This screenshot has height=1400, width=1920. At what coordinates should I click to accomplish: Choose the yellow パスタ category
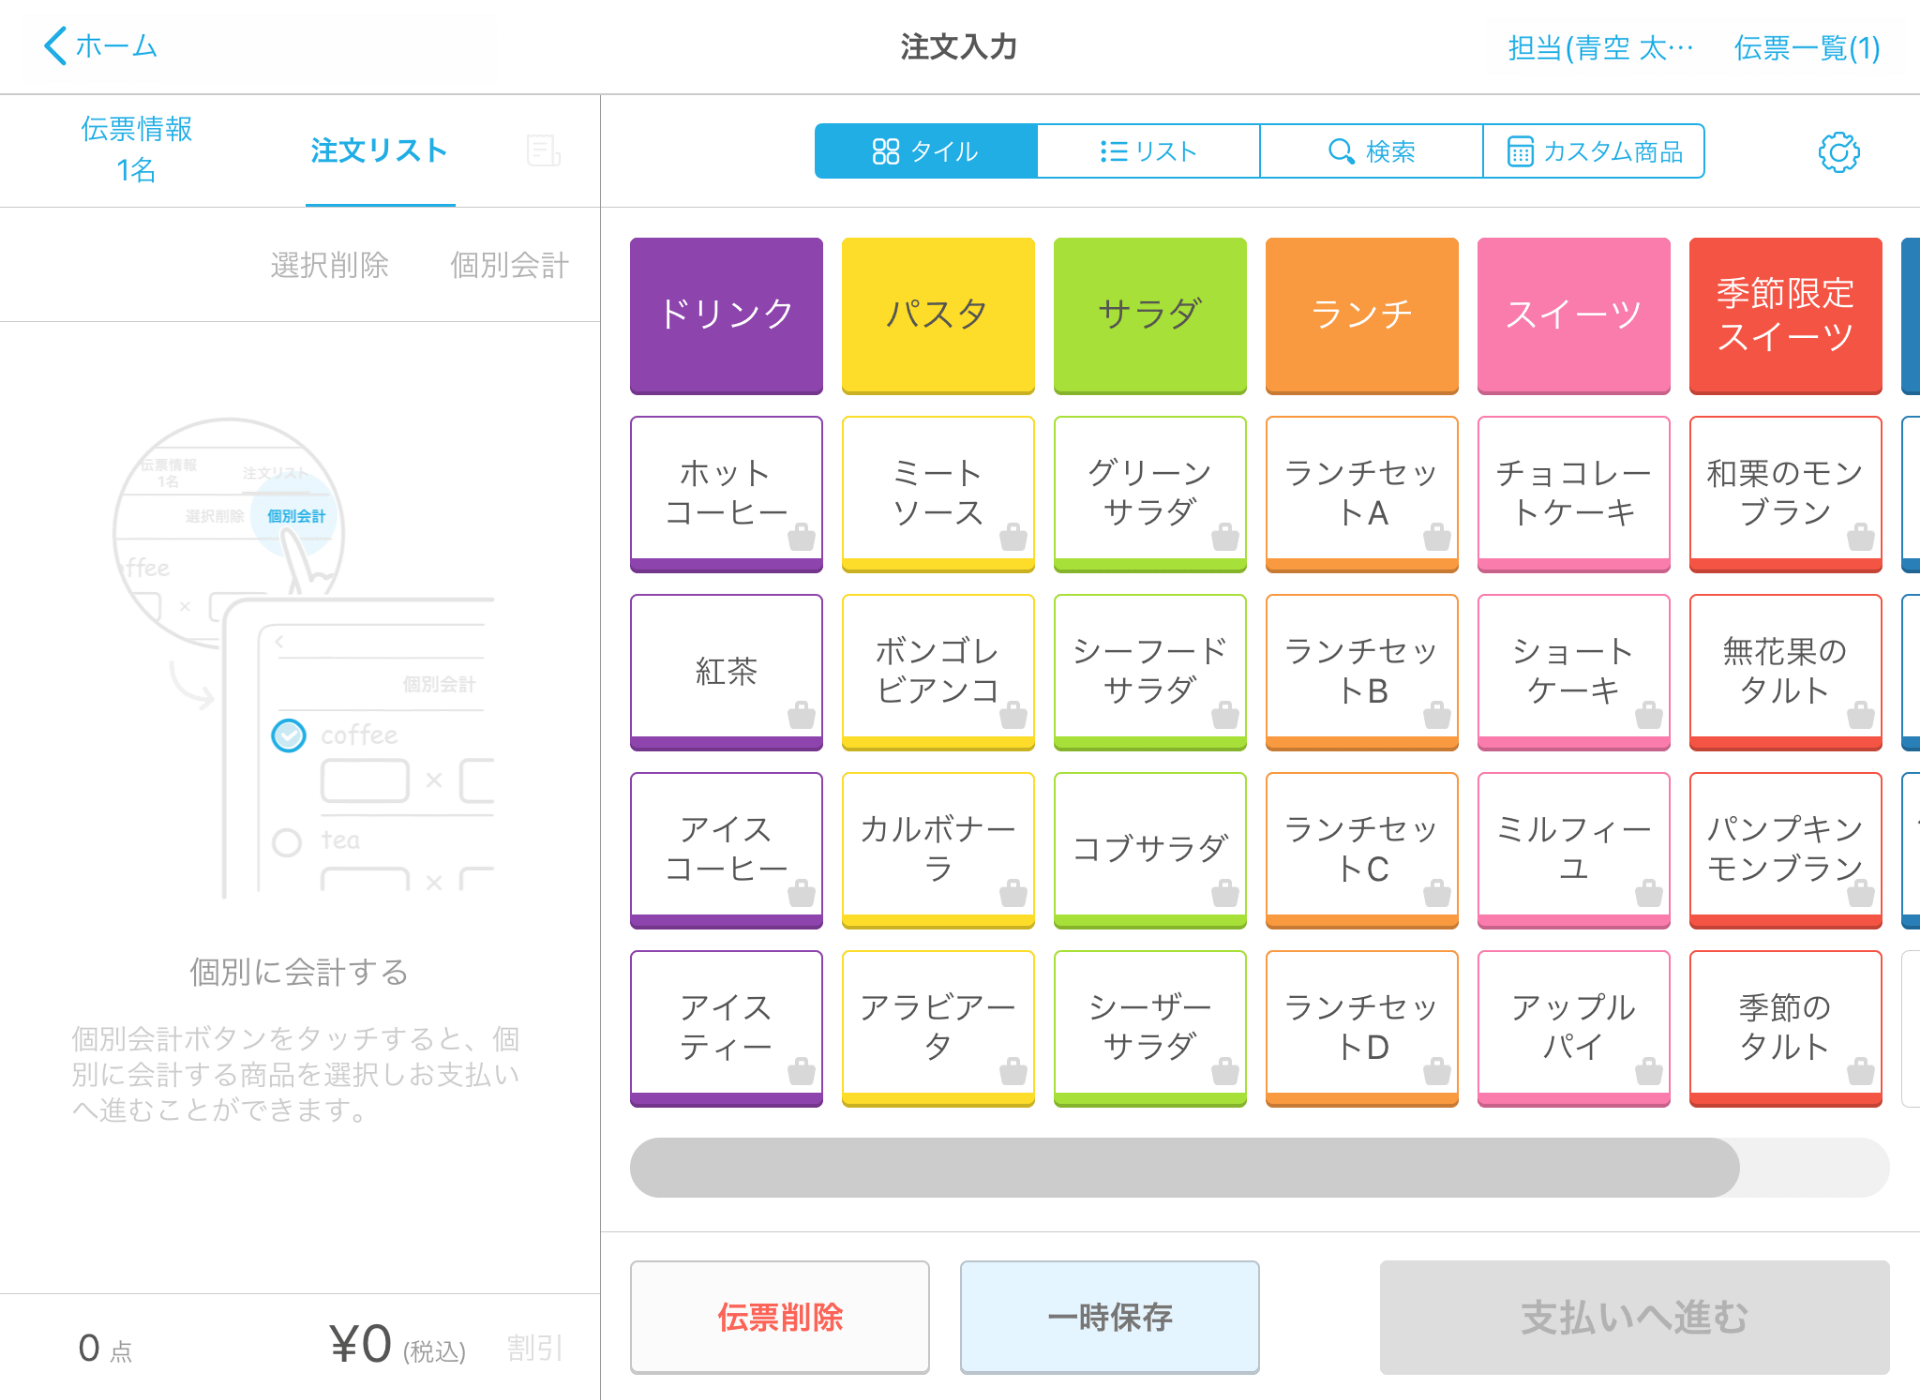pyautogui.click(x=938, y=315)
